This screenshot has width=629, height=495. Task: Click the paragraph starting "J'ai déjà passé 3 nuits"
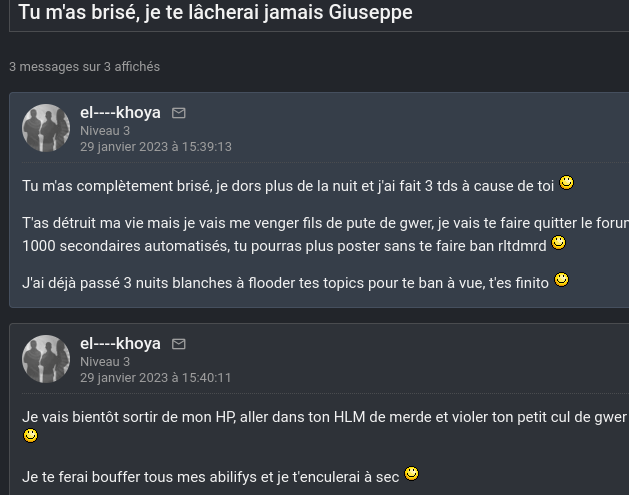point(285,283)
